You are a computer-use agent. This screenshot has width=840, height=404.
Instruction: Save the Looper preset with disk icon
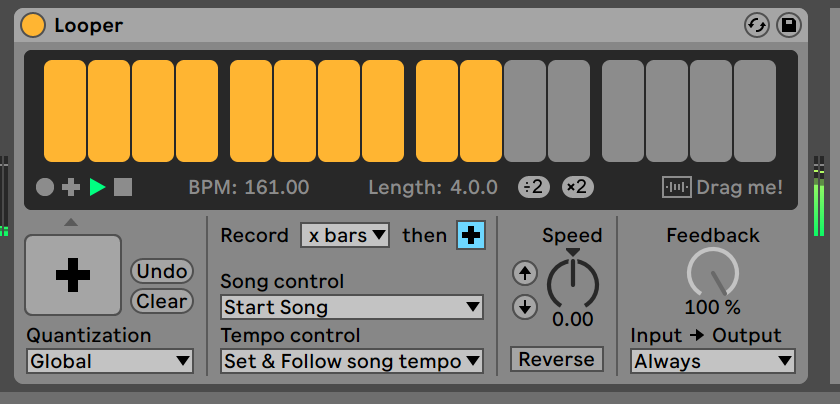coord(789,25)
